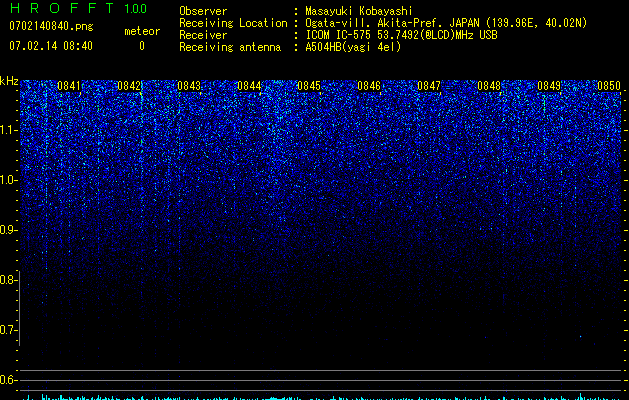629x400 pixels.
Task: Click the kHz axis unit label
Action: [x=9, y=81]
